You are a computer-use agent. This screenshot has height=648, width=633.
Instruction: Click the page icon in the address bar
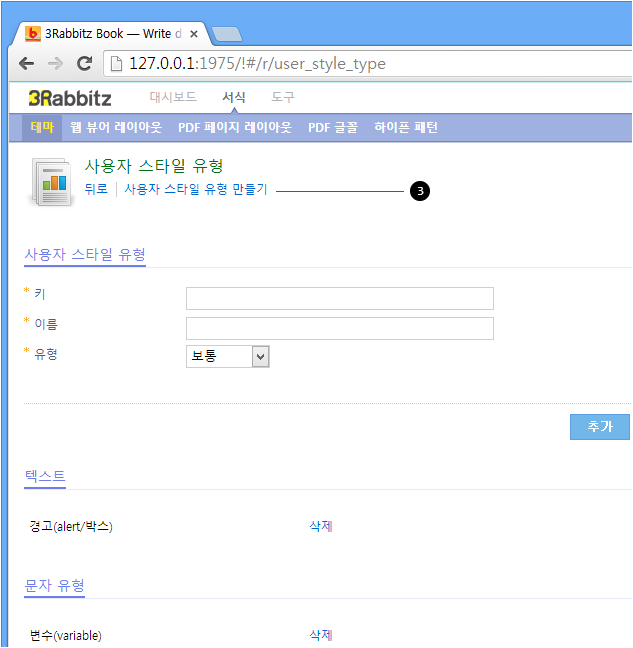[x=117, y=64]
